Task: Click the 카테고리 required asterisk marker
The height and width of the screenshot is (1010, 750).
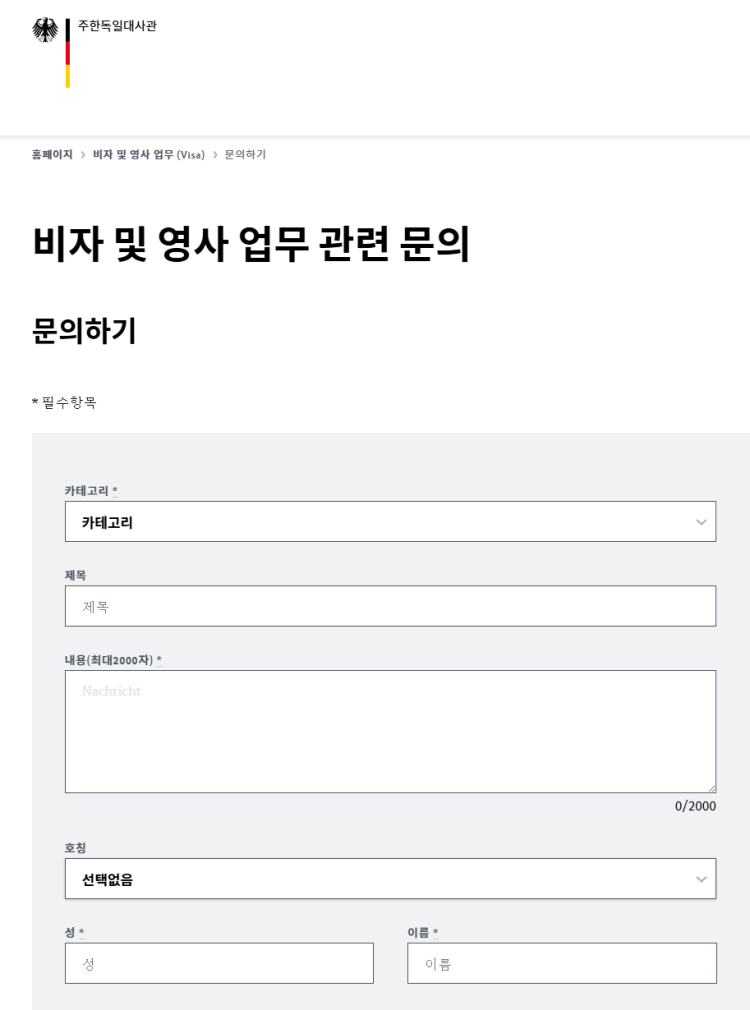Action: click(115, 490)
